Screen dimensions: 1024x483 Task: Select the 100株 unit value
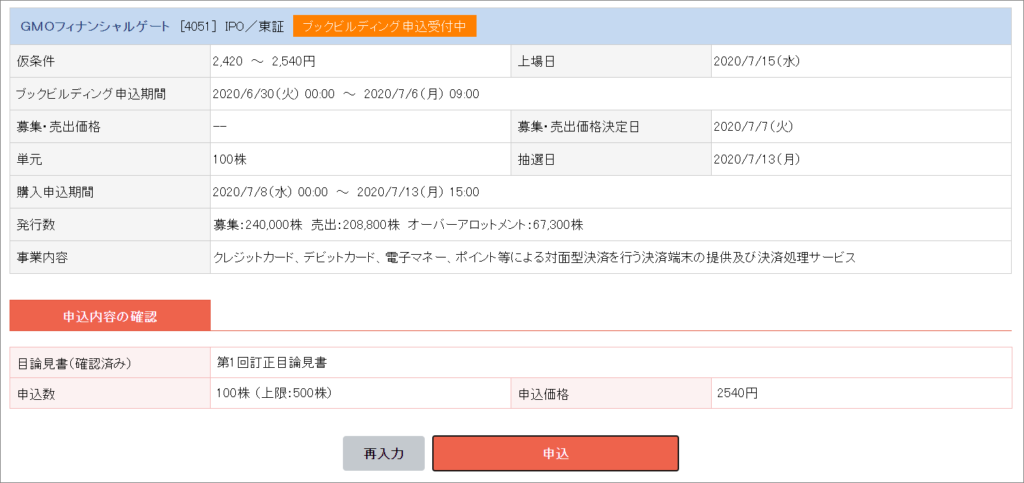[230, 159]
